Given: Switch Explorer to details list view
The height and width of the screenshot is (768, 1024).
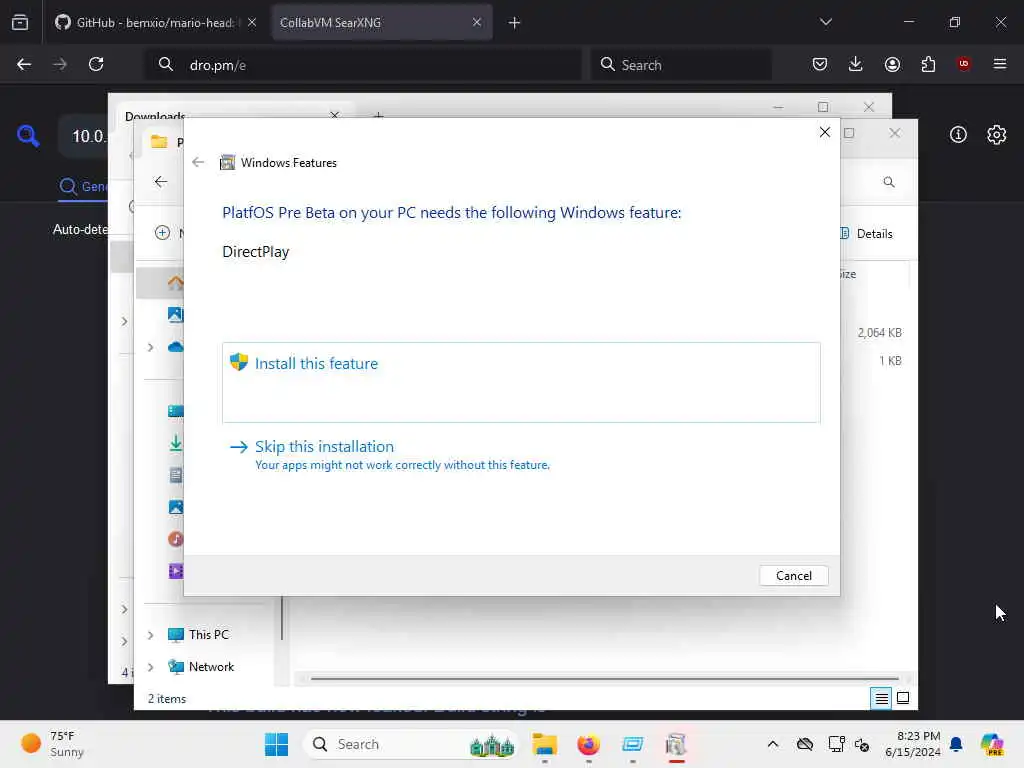Looking at the screenshot, I should [881, 699].
